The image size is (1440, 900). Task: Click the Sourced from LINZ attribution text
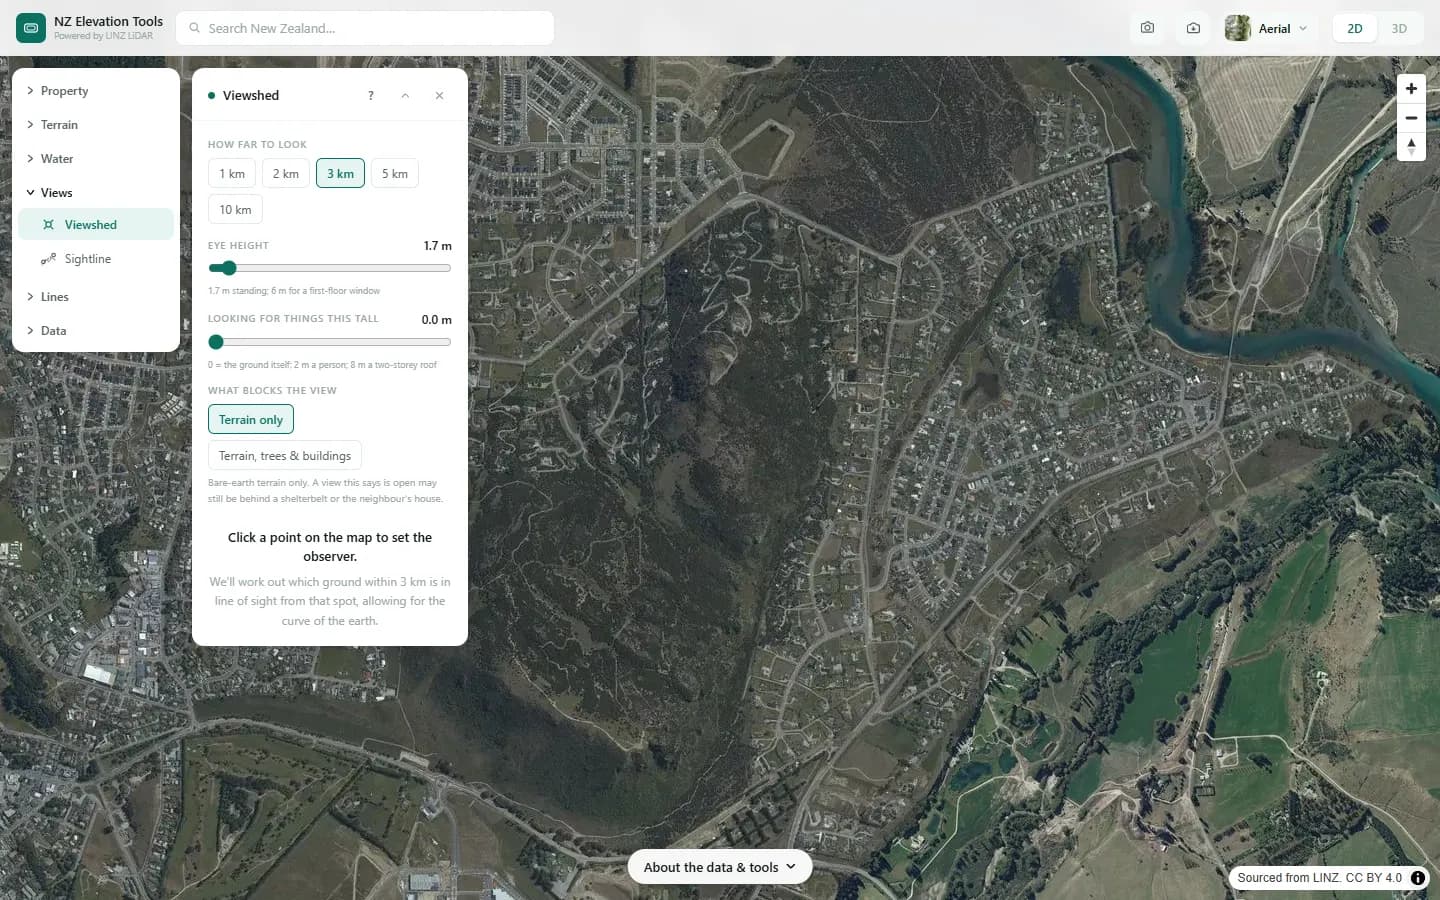1319,878
